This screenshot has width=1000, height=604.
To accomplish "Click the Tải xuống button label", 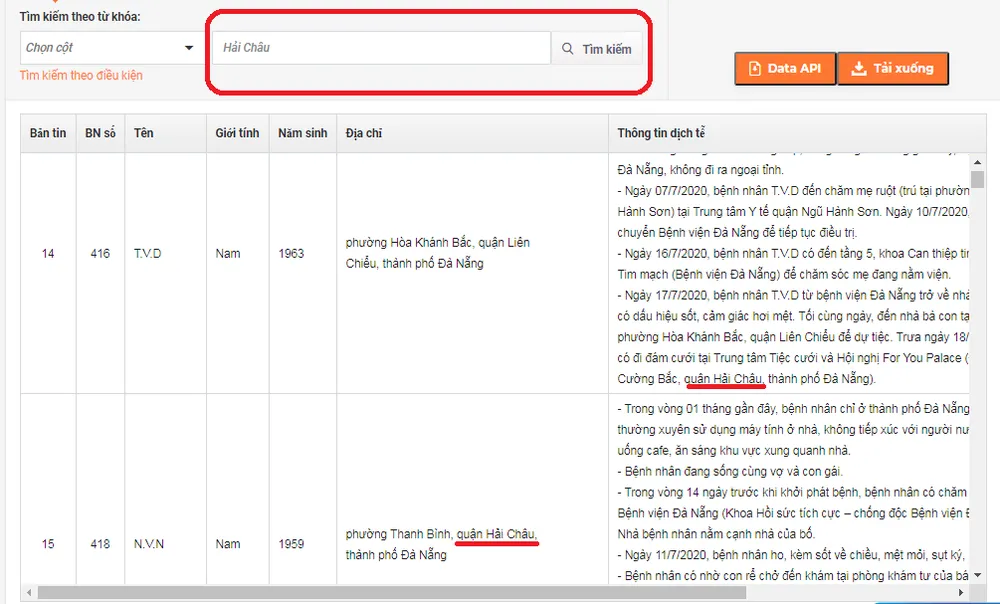I will click(x=903, y=69).
